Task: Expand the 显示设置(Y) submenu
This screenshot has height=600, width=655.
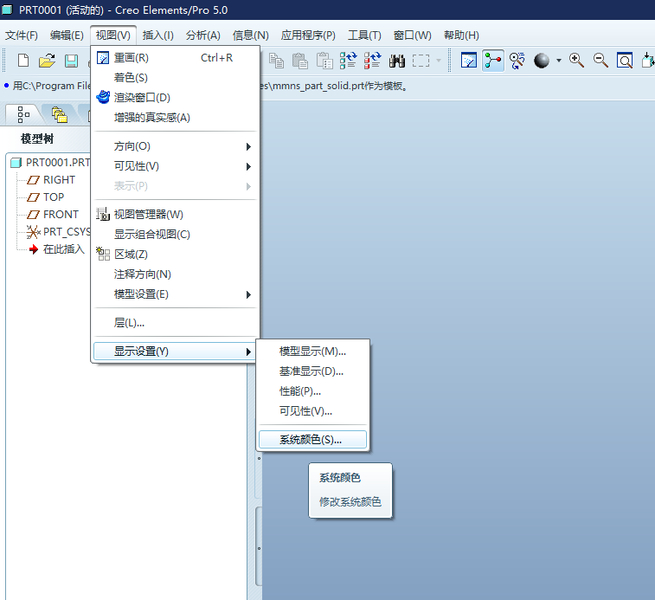Action: click(x=175, y=351)
